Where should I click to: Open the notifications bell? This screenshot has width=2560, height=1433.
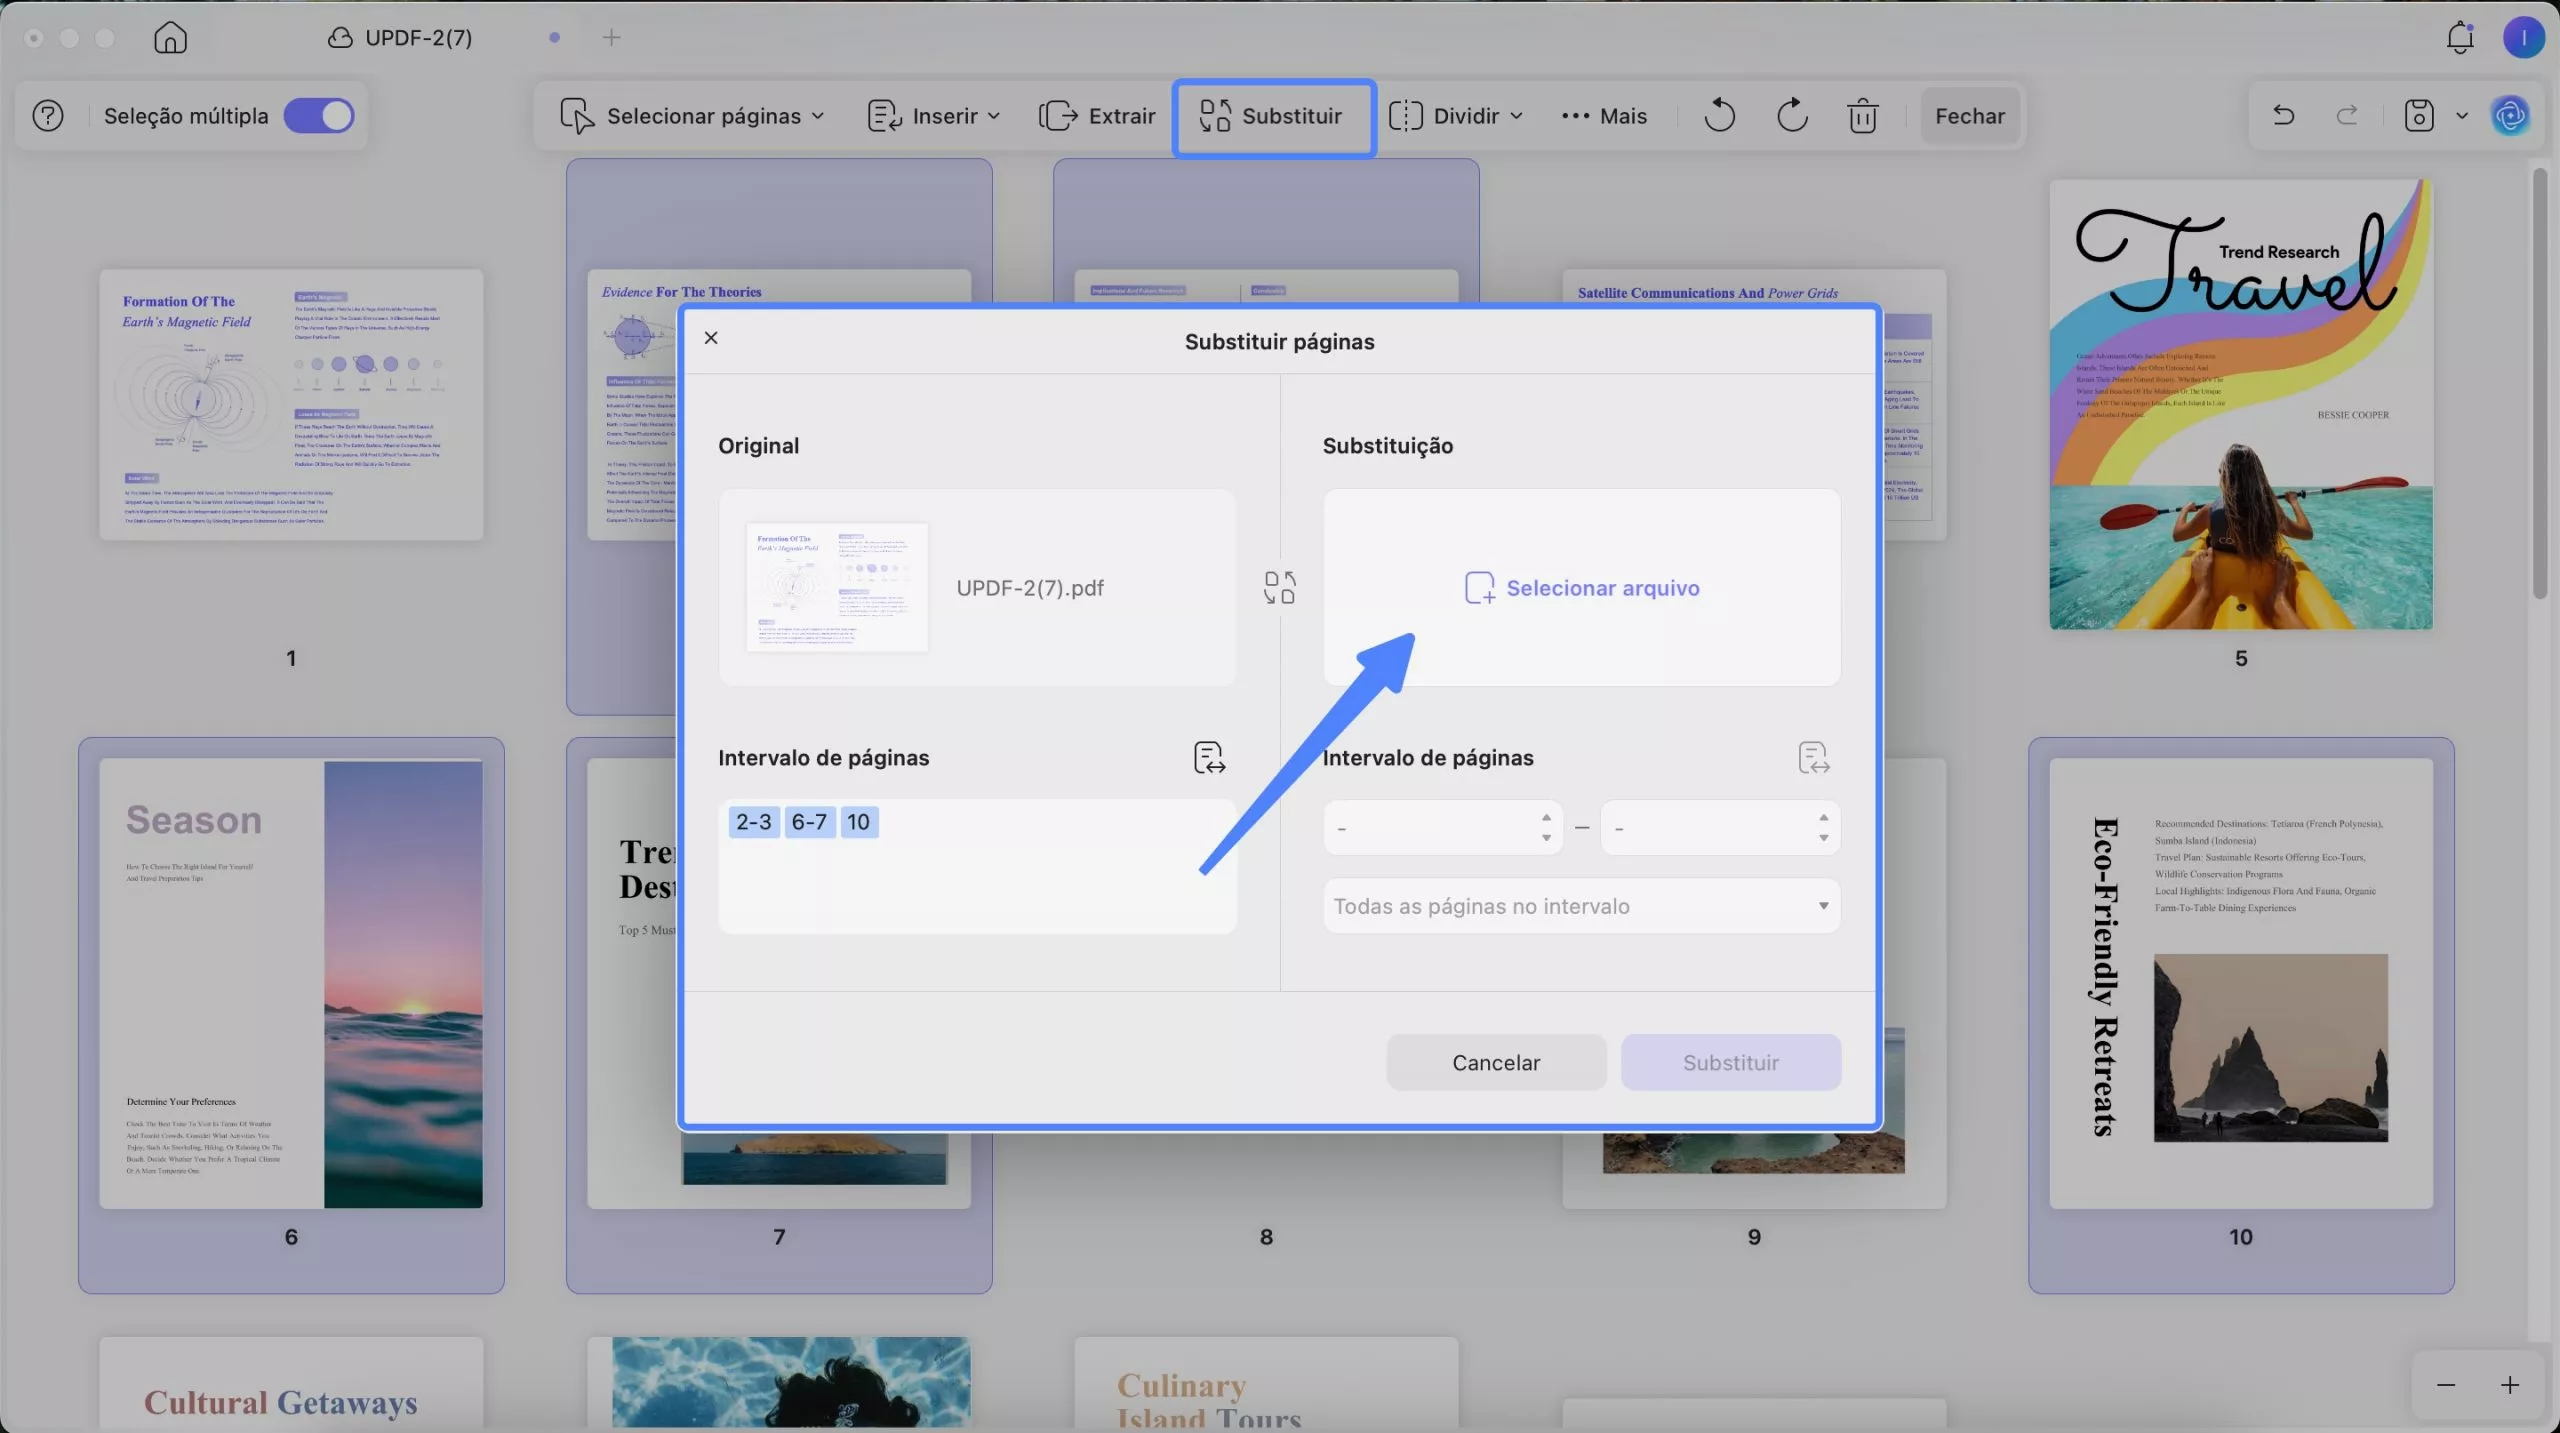(x=2460, y=38)
